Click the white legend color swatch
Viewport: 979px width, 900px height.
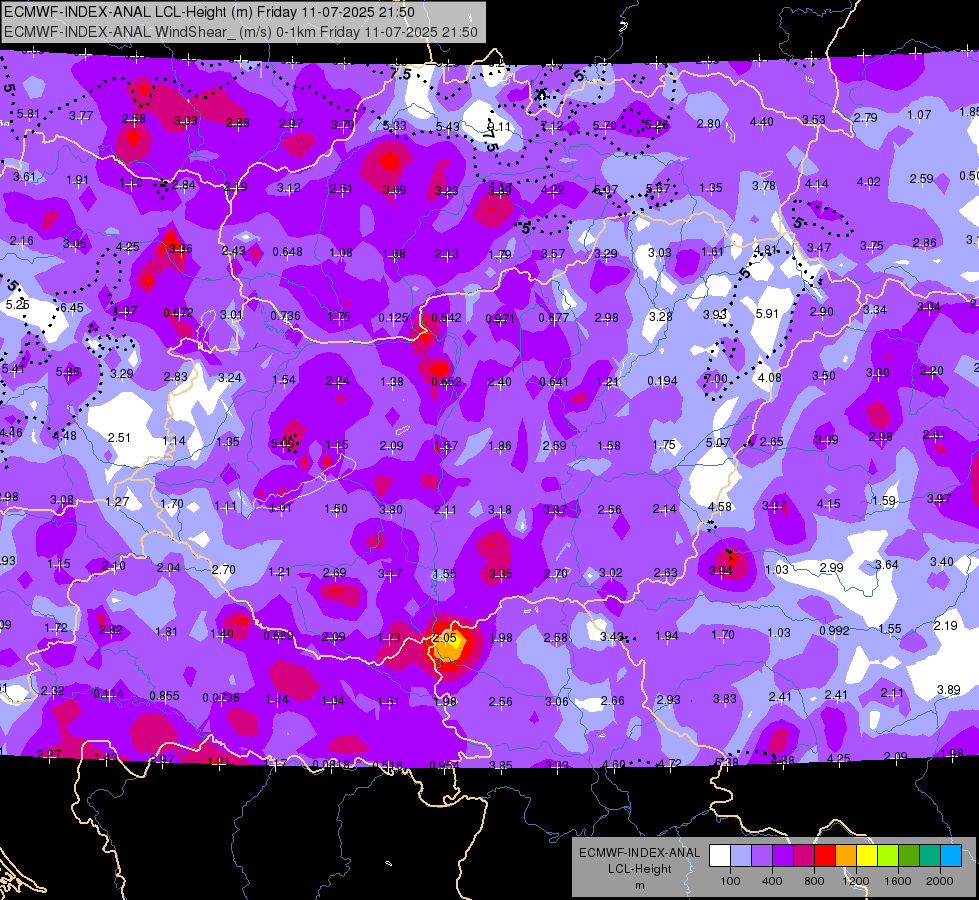pyautogui.click(x=720, y=856)
